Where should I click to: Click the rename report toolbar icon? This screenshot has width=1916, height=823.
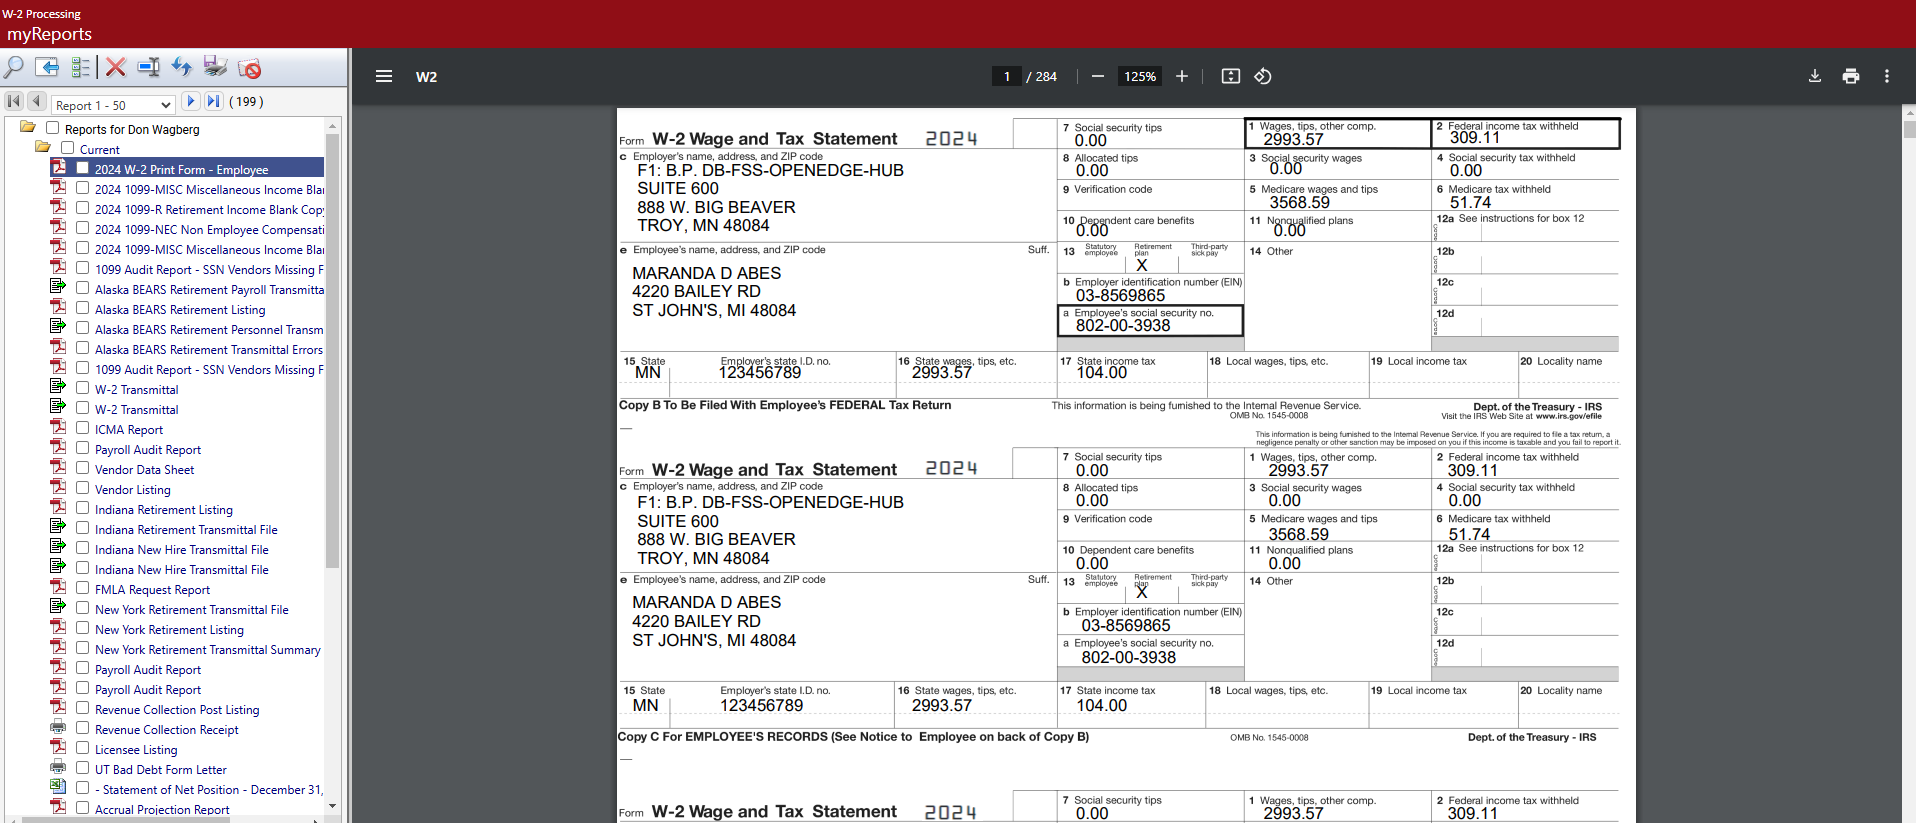(x=148, y=67)
